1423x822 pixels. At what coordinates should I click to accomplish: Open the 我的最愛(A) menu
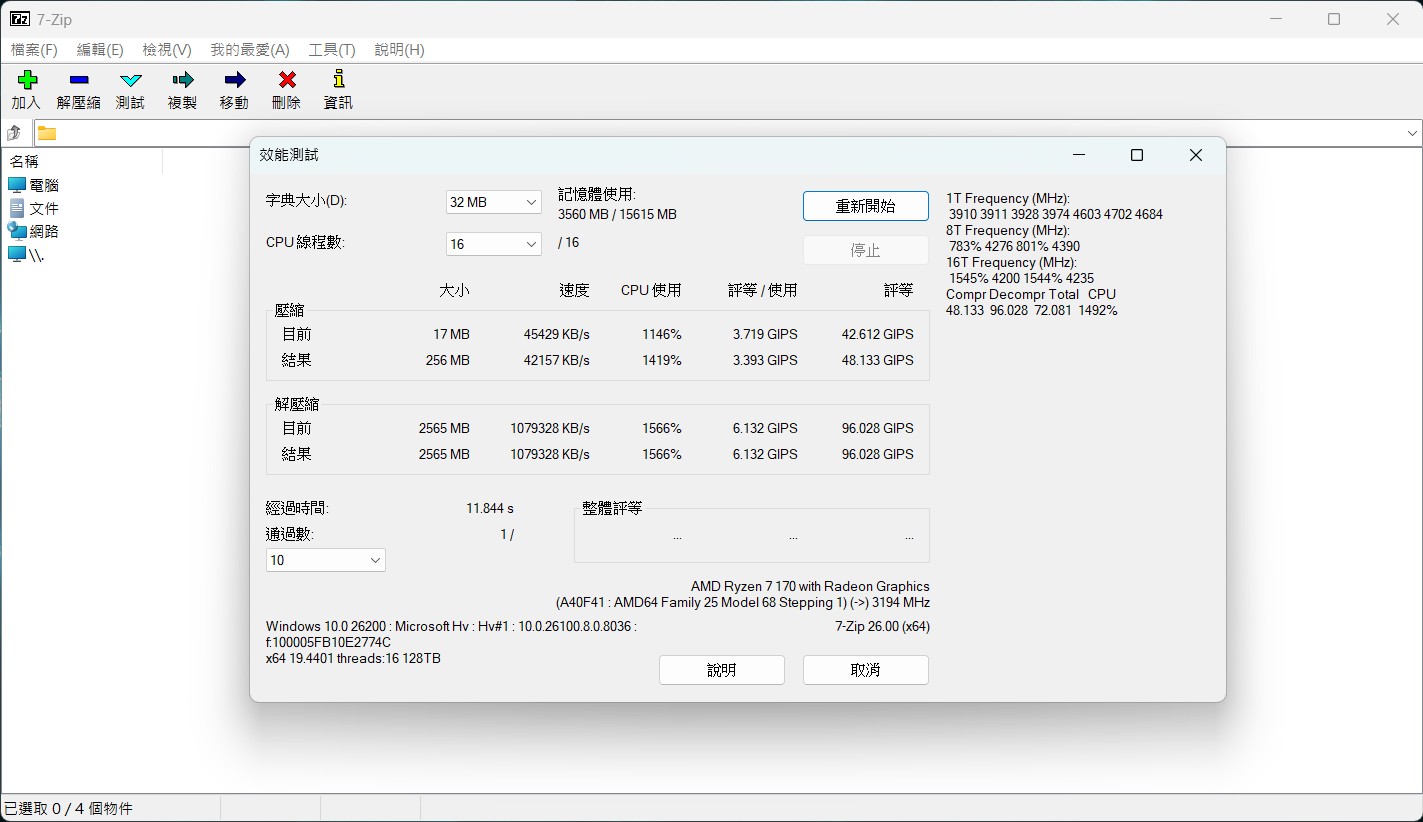pos(250,50)
